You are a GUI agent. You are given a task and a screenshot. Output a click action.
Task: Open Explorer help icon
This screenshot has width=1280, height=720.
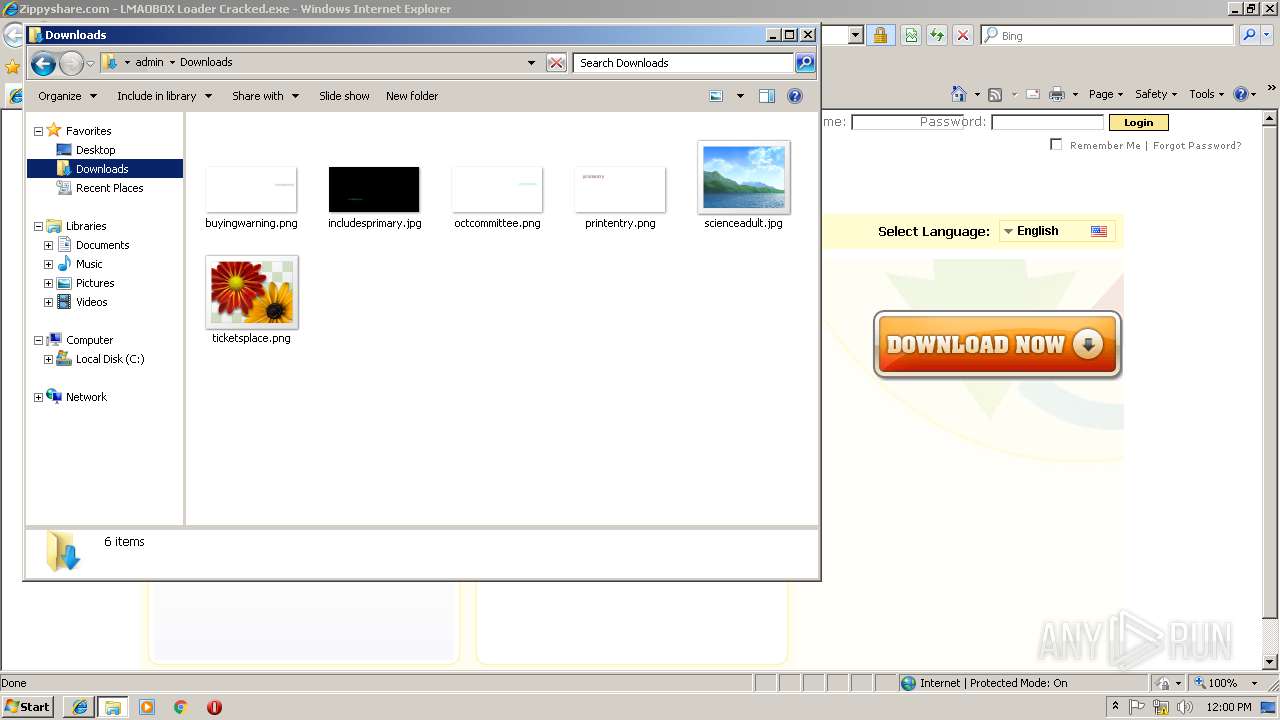click(x=795, y=96)
